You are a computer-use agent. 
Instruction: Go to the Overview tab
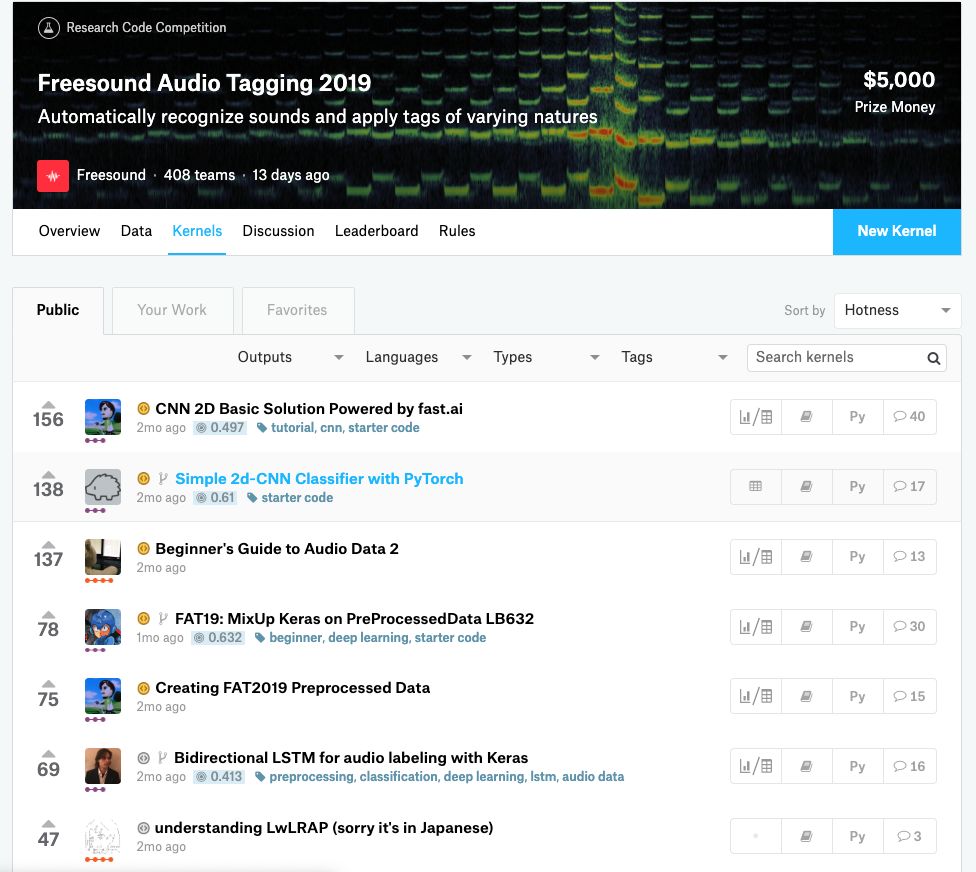pyautogui.click(x=69, y=232)
